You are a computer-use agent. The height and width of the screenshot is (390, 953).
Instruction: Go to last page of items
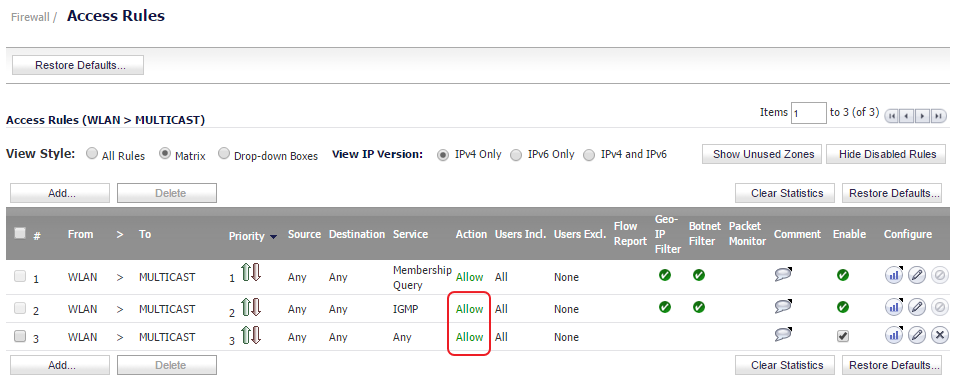click(x=938, y=115)
